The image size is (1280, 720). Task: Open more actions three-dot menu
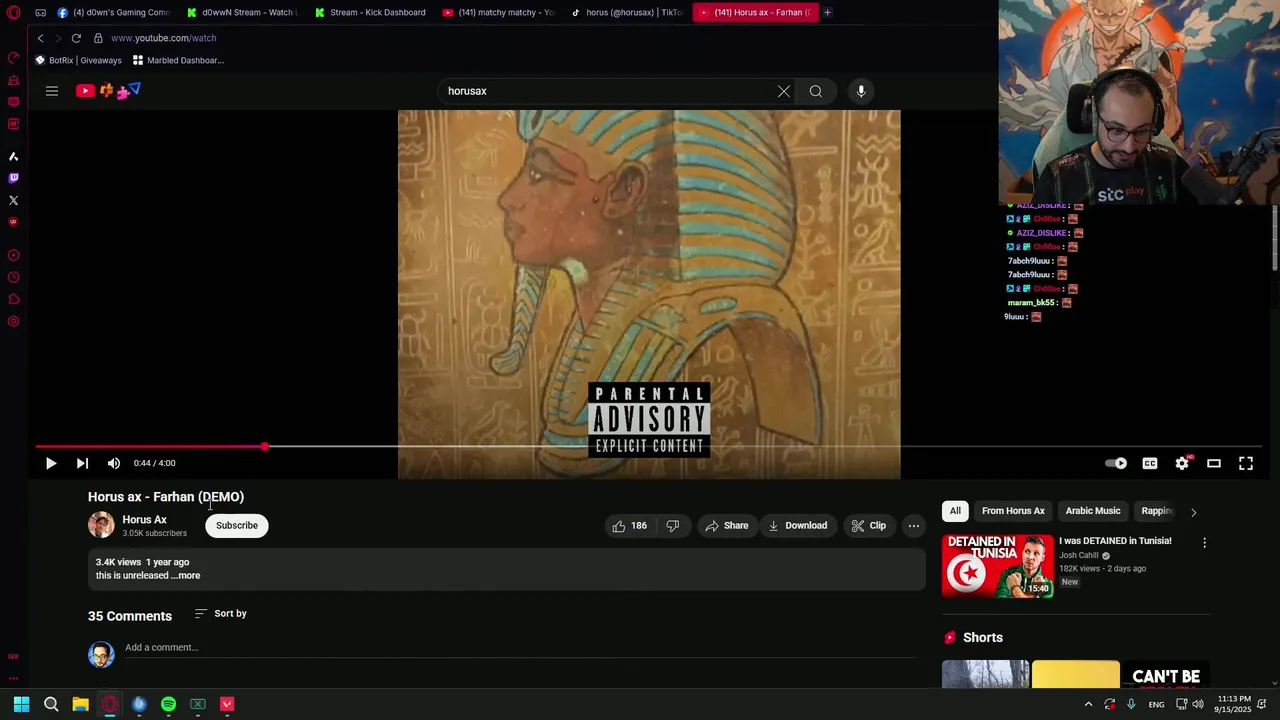914,525
